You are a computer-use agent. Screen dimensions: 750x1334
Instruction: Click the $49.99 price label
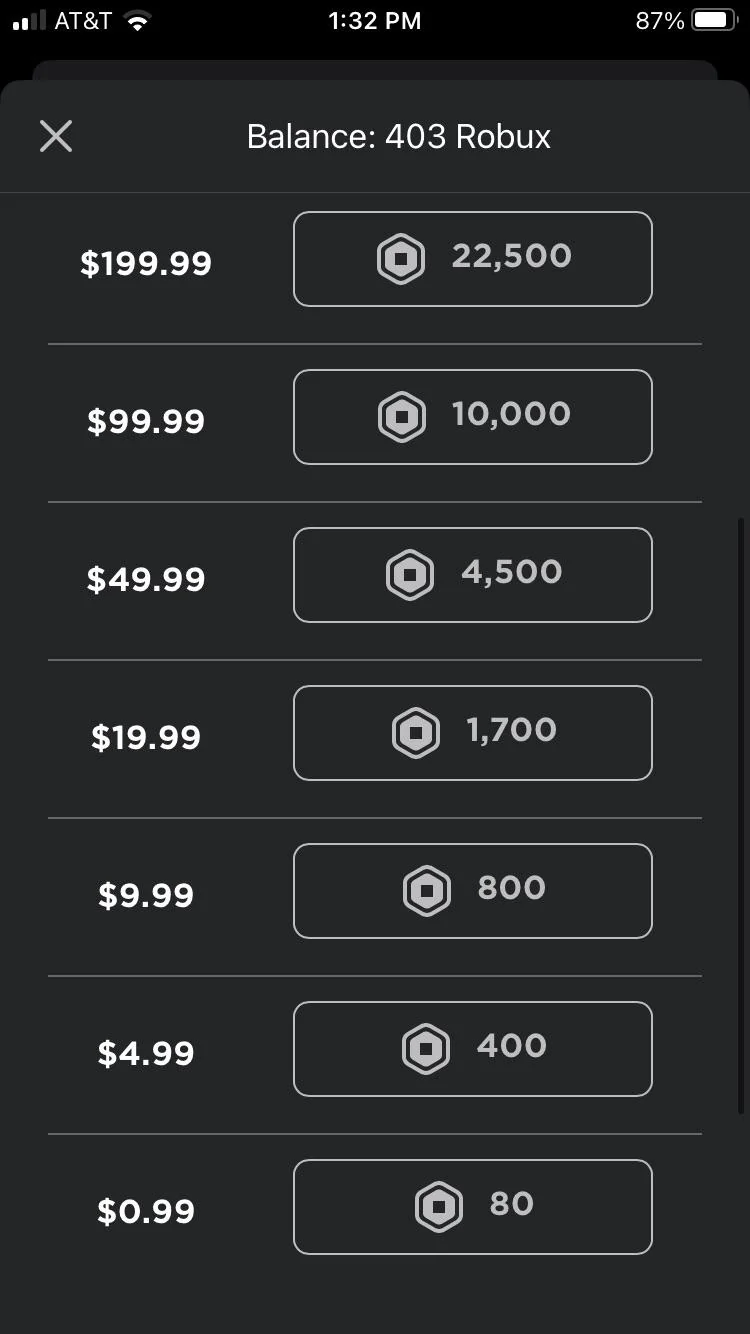[x=146, y=580]
